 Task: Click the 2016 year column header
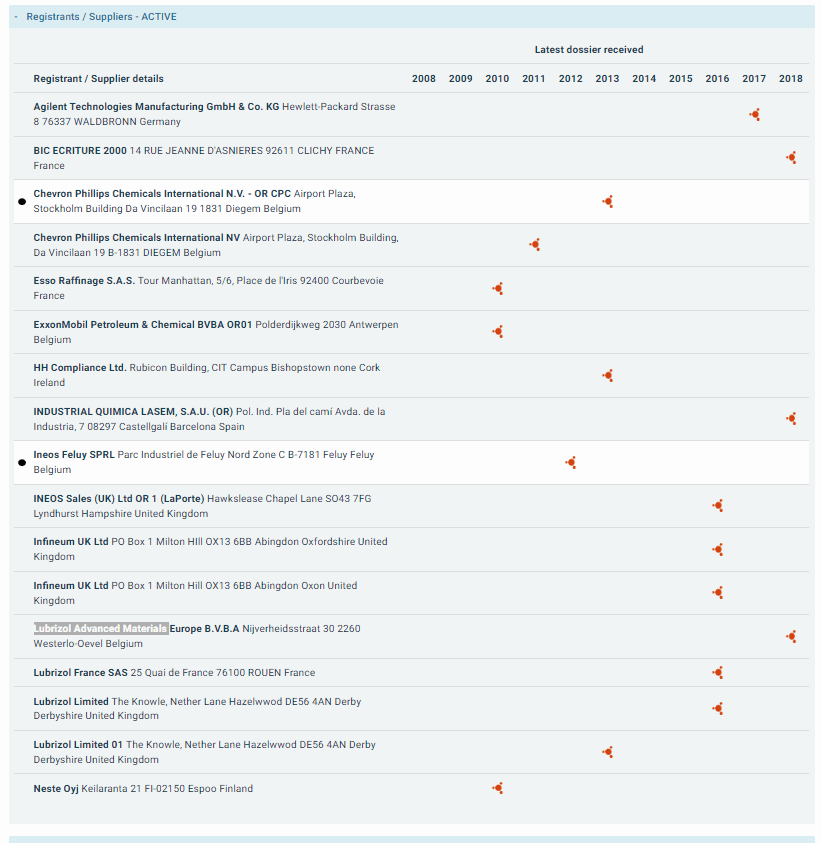(717, 78)
